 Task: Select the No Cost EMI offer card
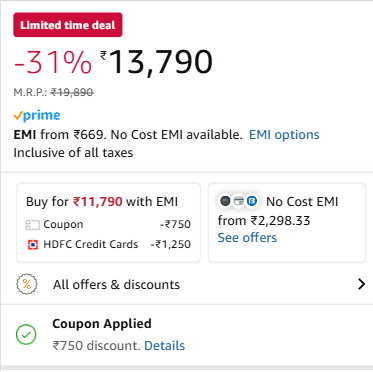(x=287, y=223)
